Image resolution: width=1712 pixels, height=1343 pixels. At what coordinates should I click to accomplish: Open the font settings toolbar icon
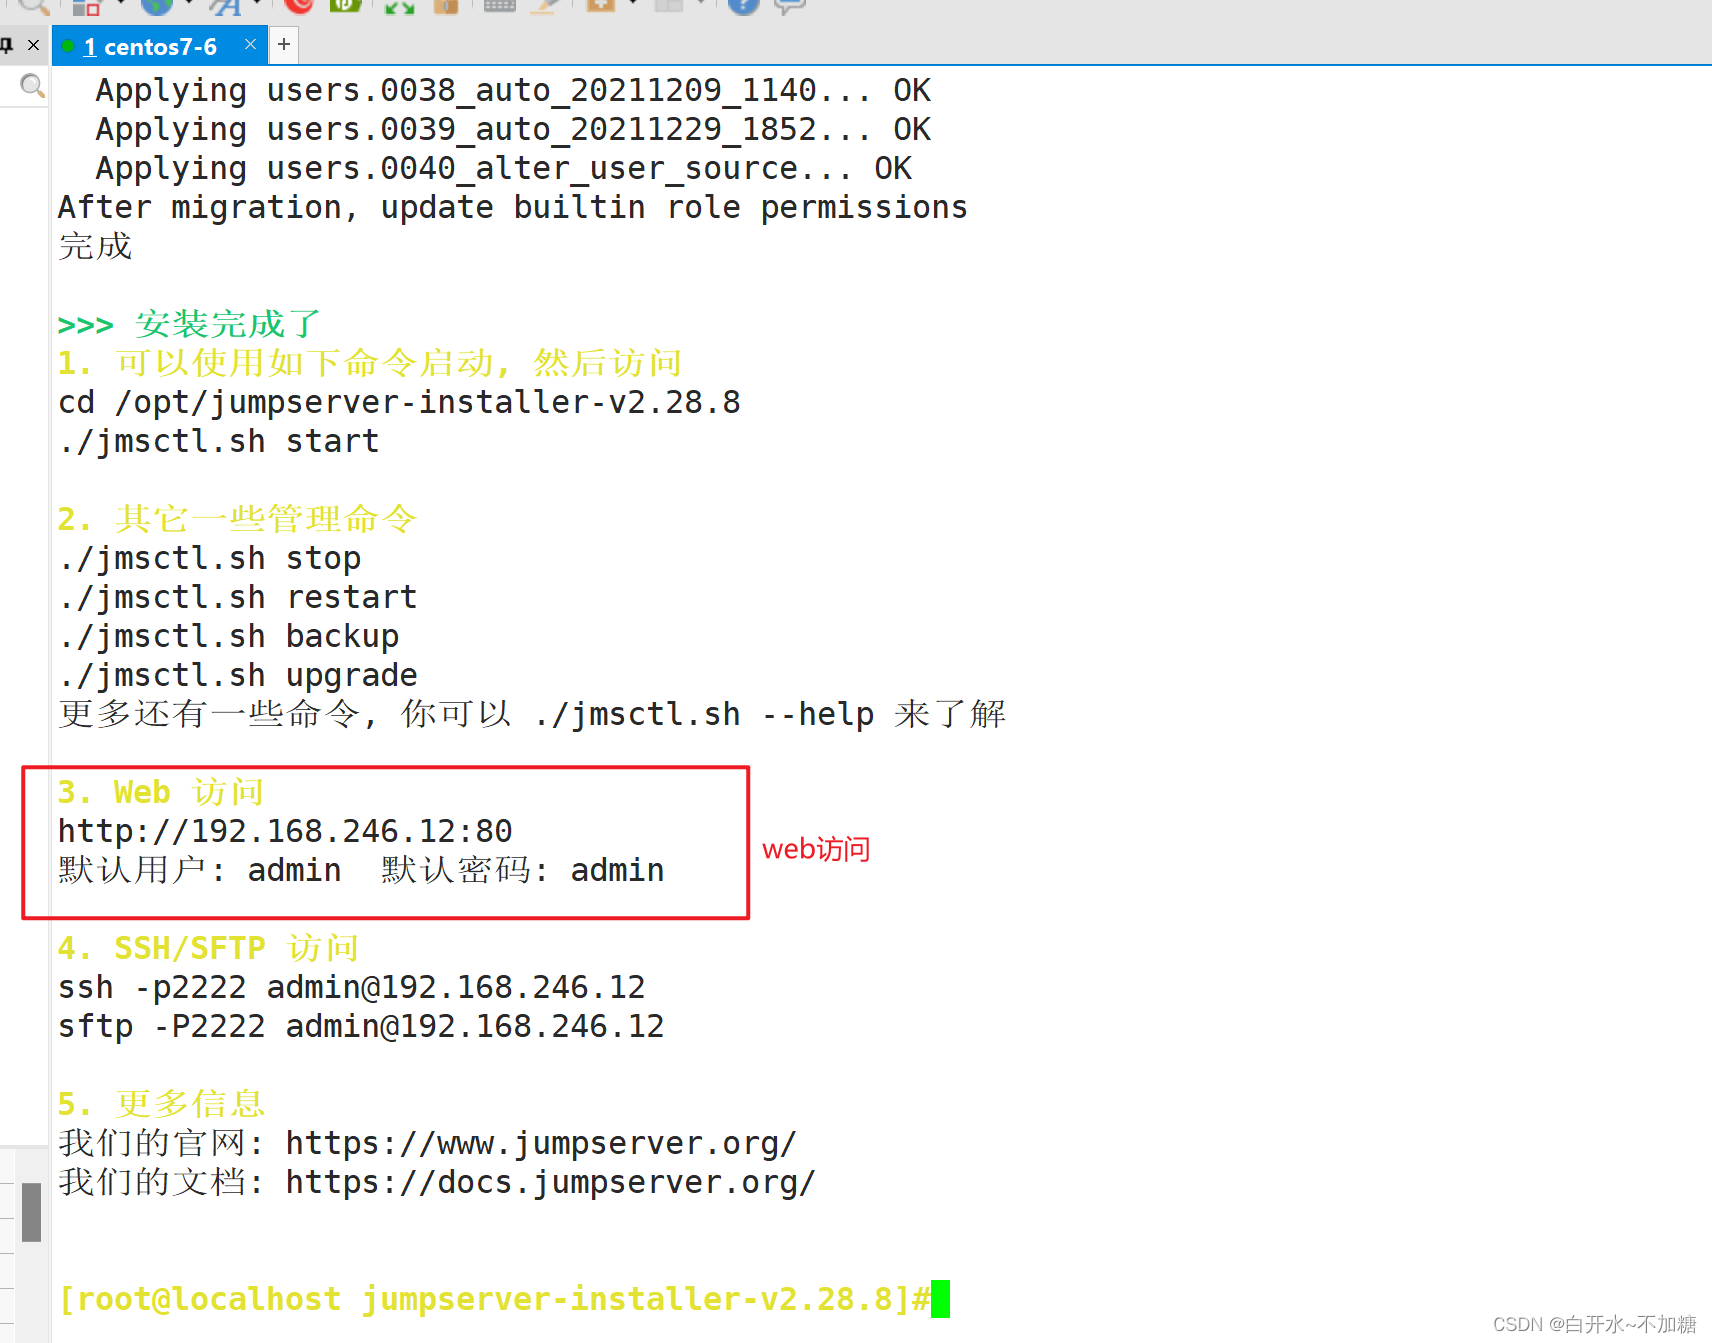click(224, 6)
